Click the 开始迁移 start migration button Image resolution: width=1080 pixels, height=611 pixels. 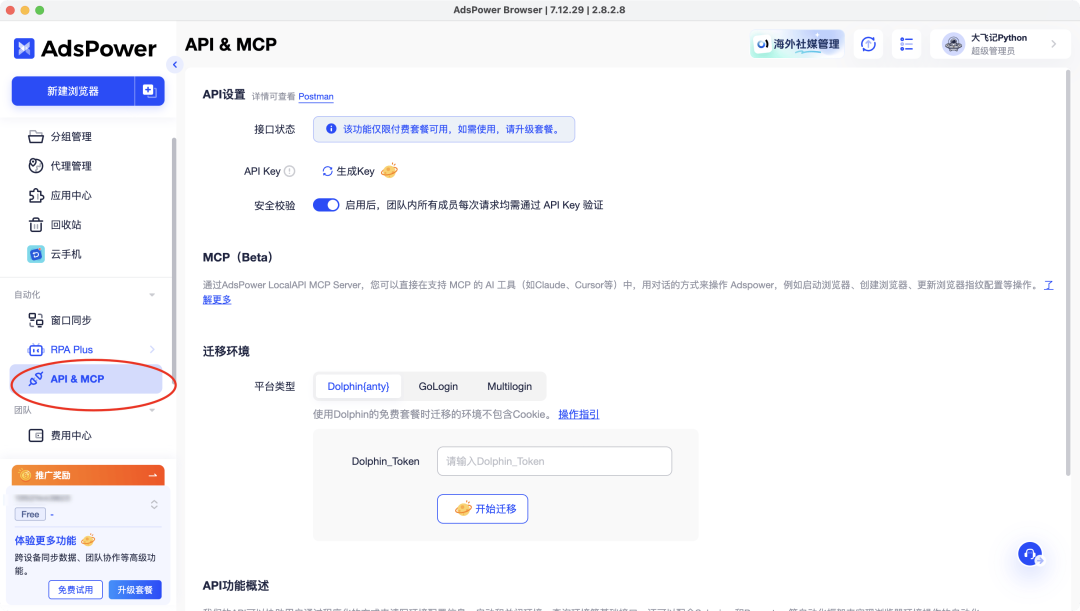(482, 509)
